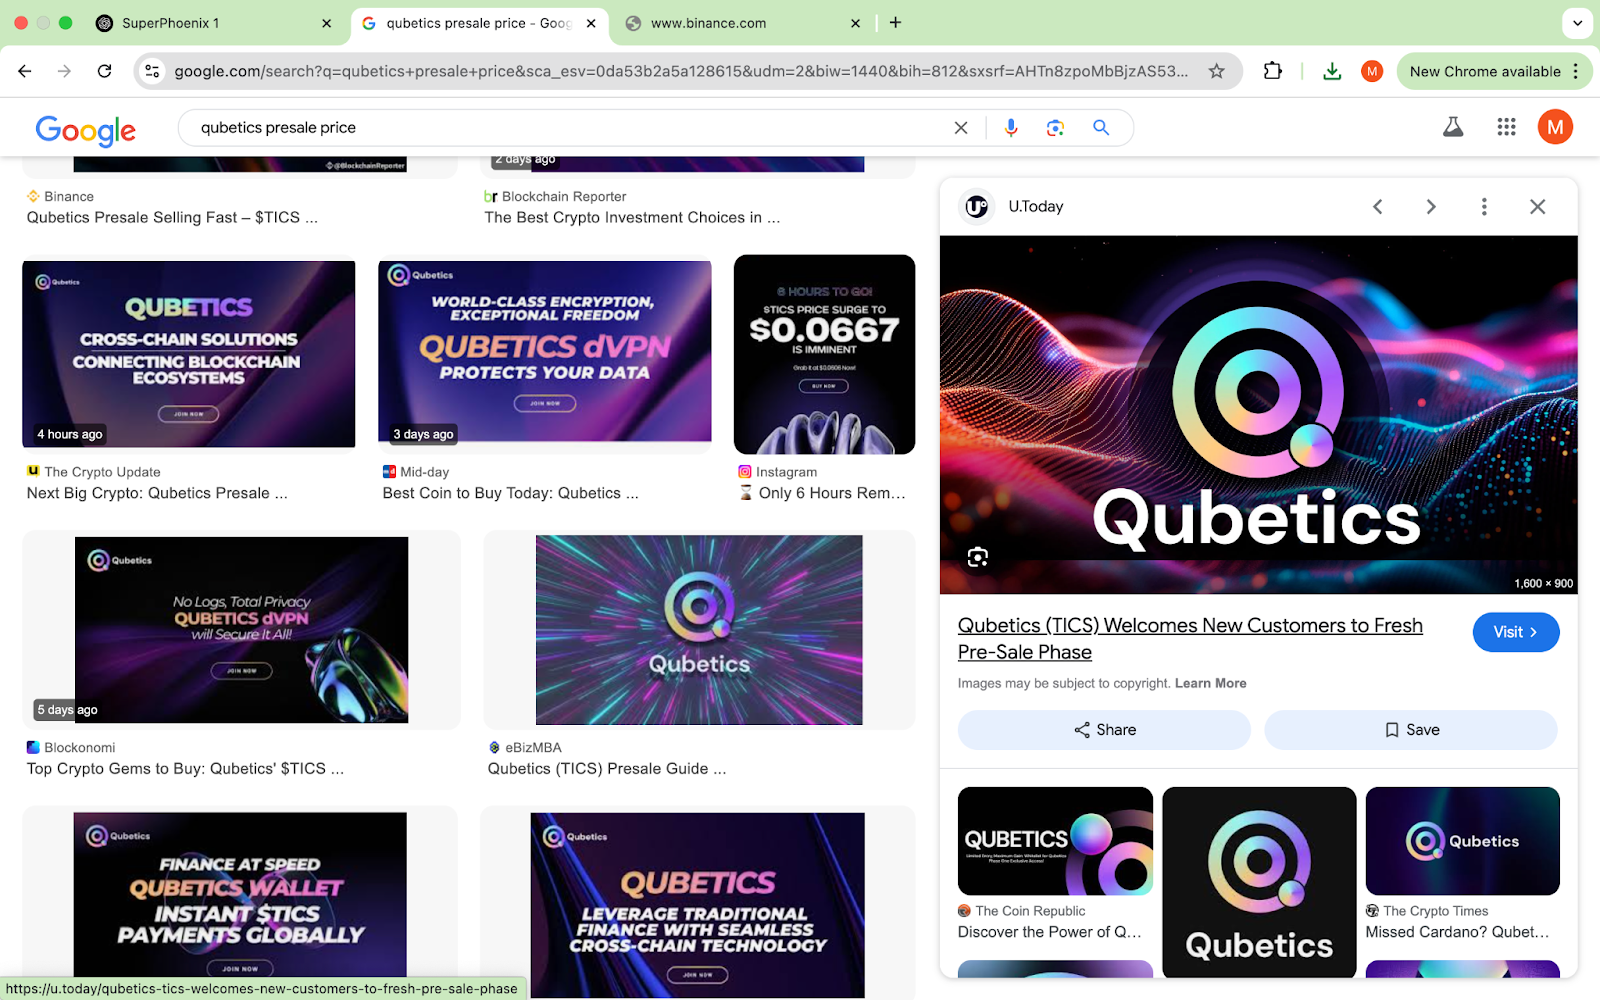Open Best Crypto Investment Choices result

click(x=632, y=217)
